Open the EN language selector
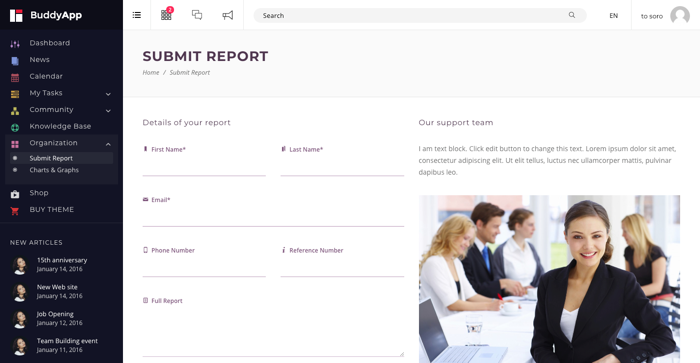The image size is (700, 363). (x=613, y=16)
